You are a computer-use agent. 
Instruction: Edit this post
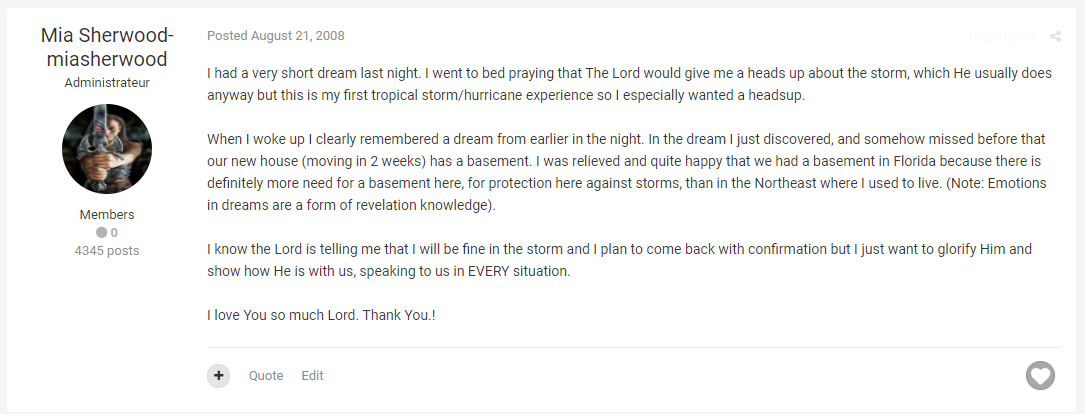point(312,375)
